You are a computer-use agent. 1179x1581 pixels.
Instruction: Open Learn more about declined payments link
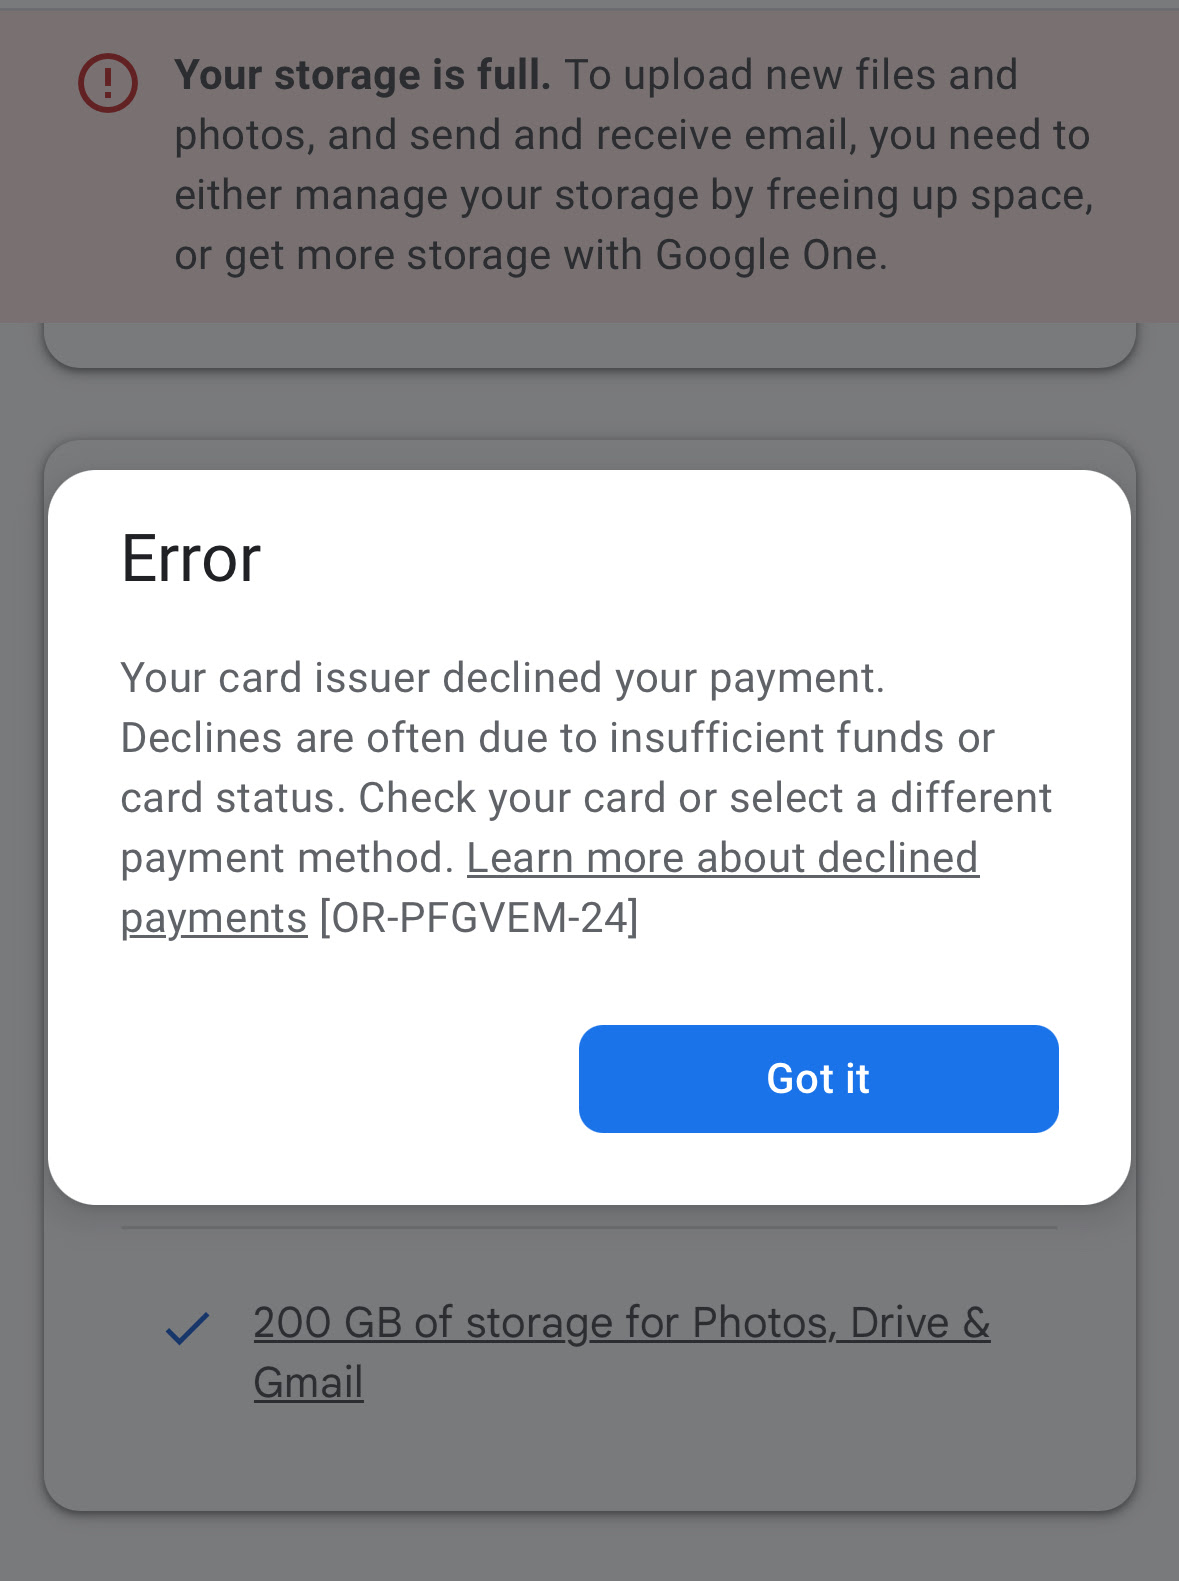[x=549, y=887]
